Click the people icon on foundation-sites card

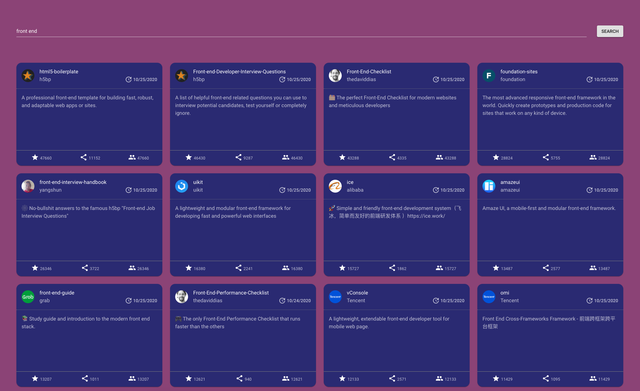593,157
